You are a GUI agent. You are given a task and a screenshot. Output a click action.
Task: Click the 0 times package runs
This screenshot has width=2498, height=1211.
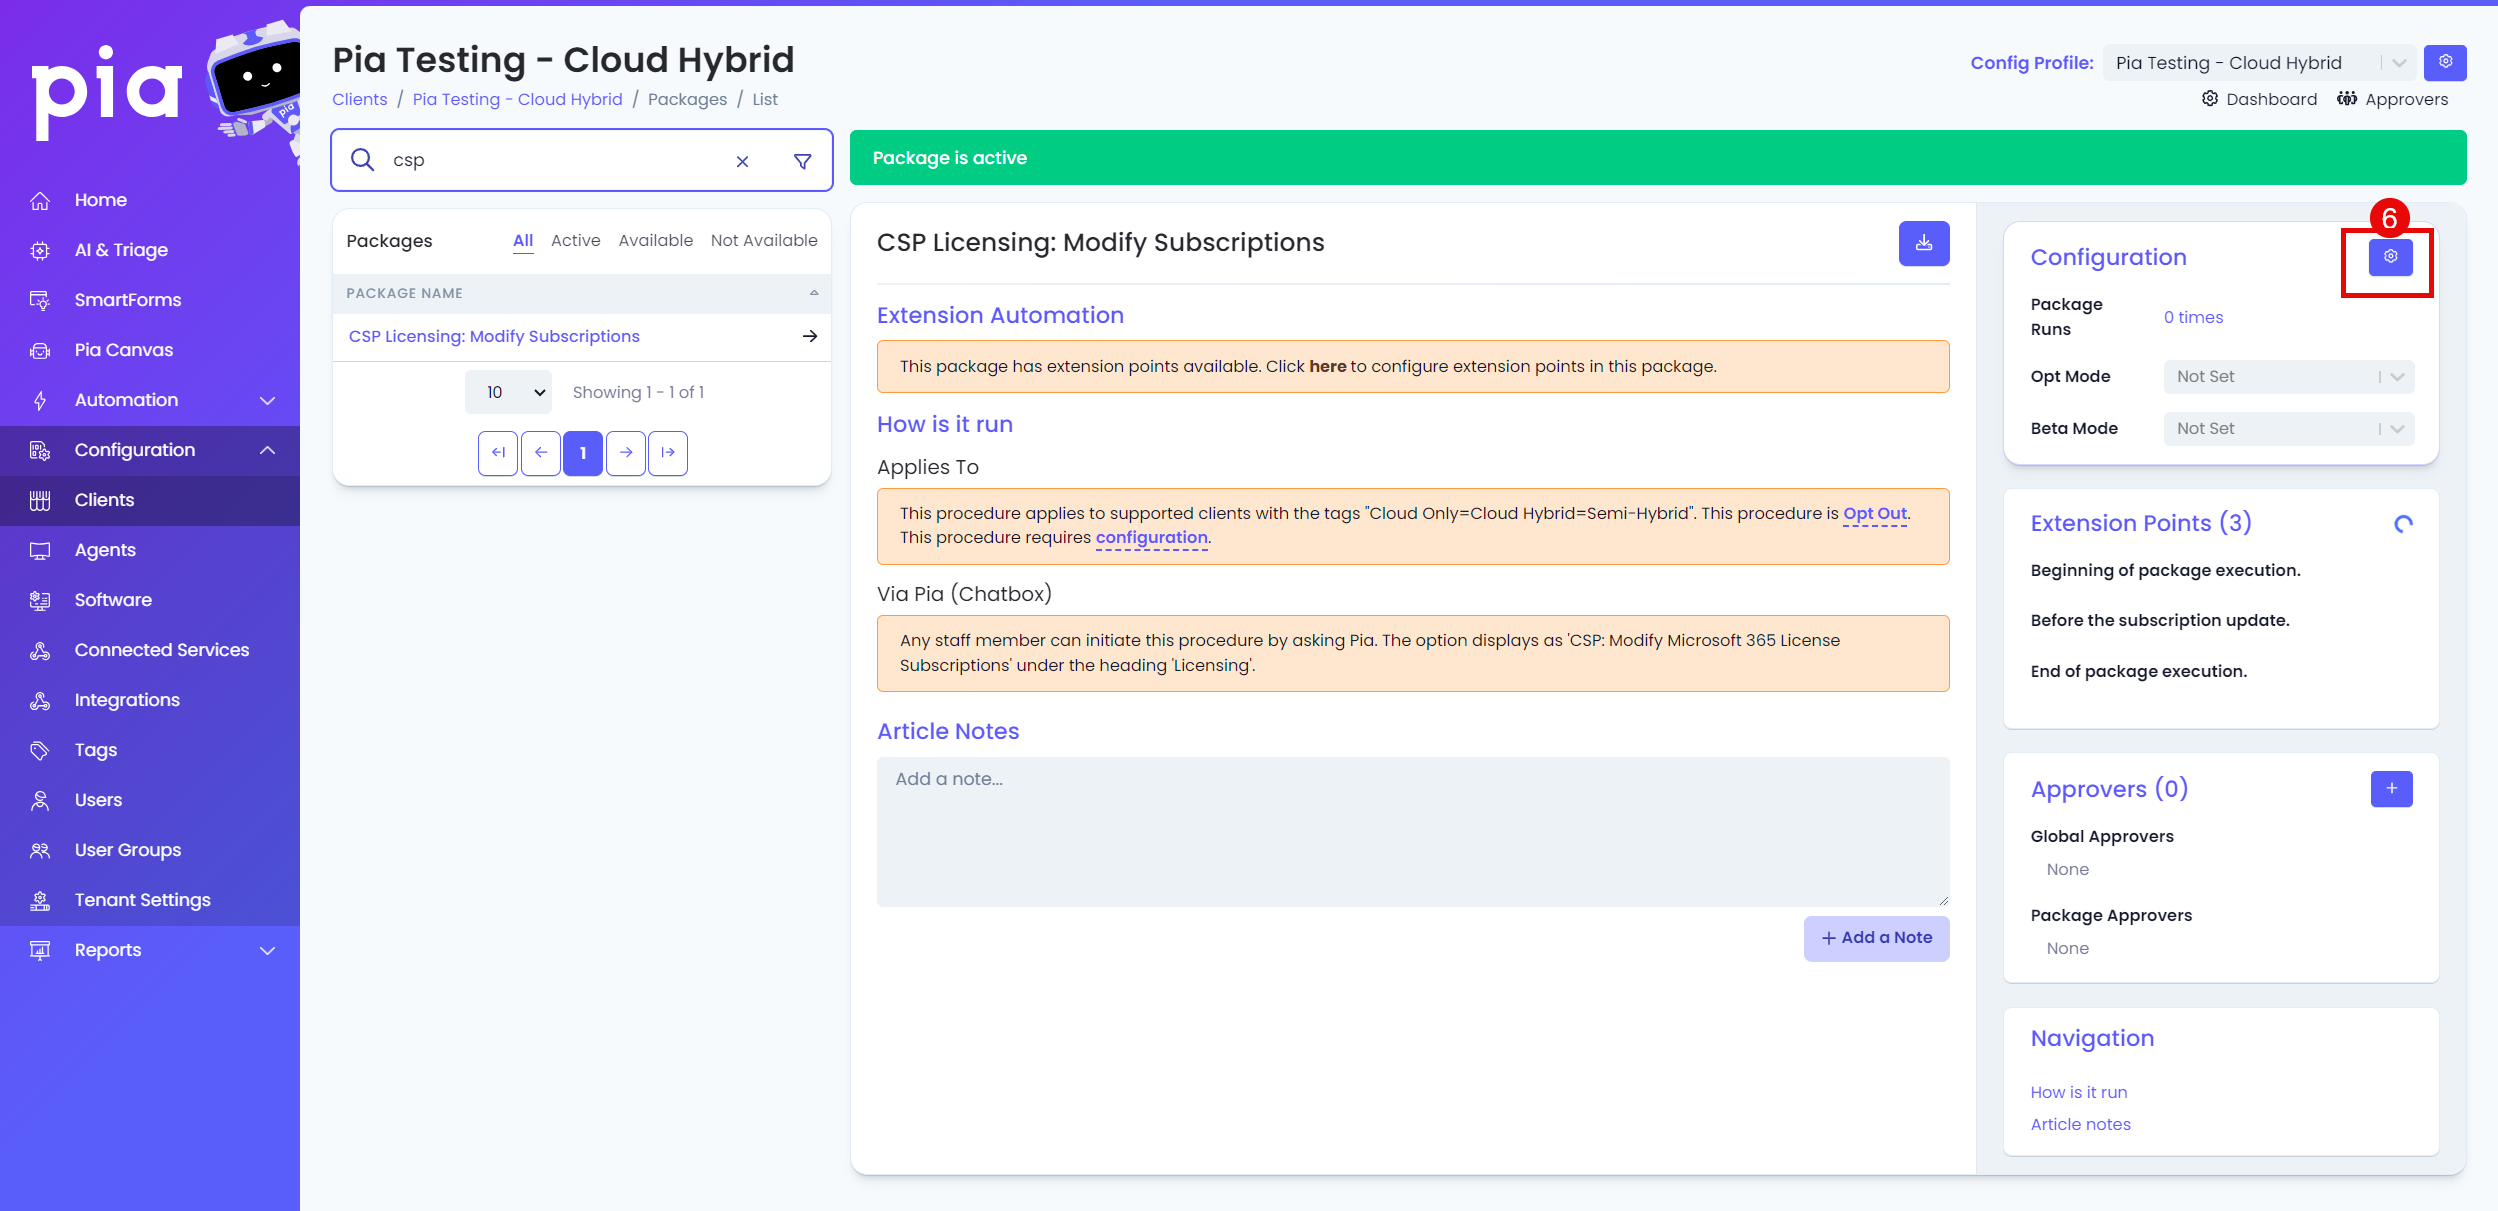tap(2194, 317)
